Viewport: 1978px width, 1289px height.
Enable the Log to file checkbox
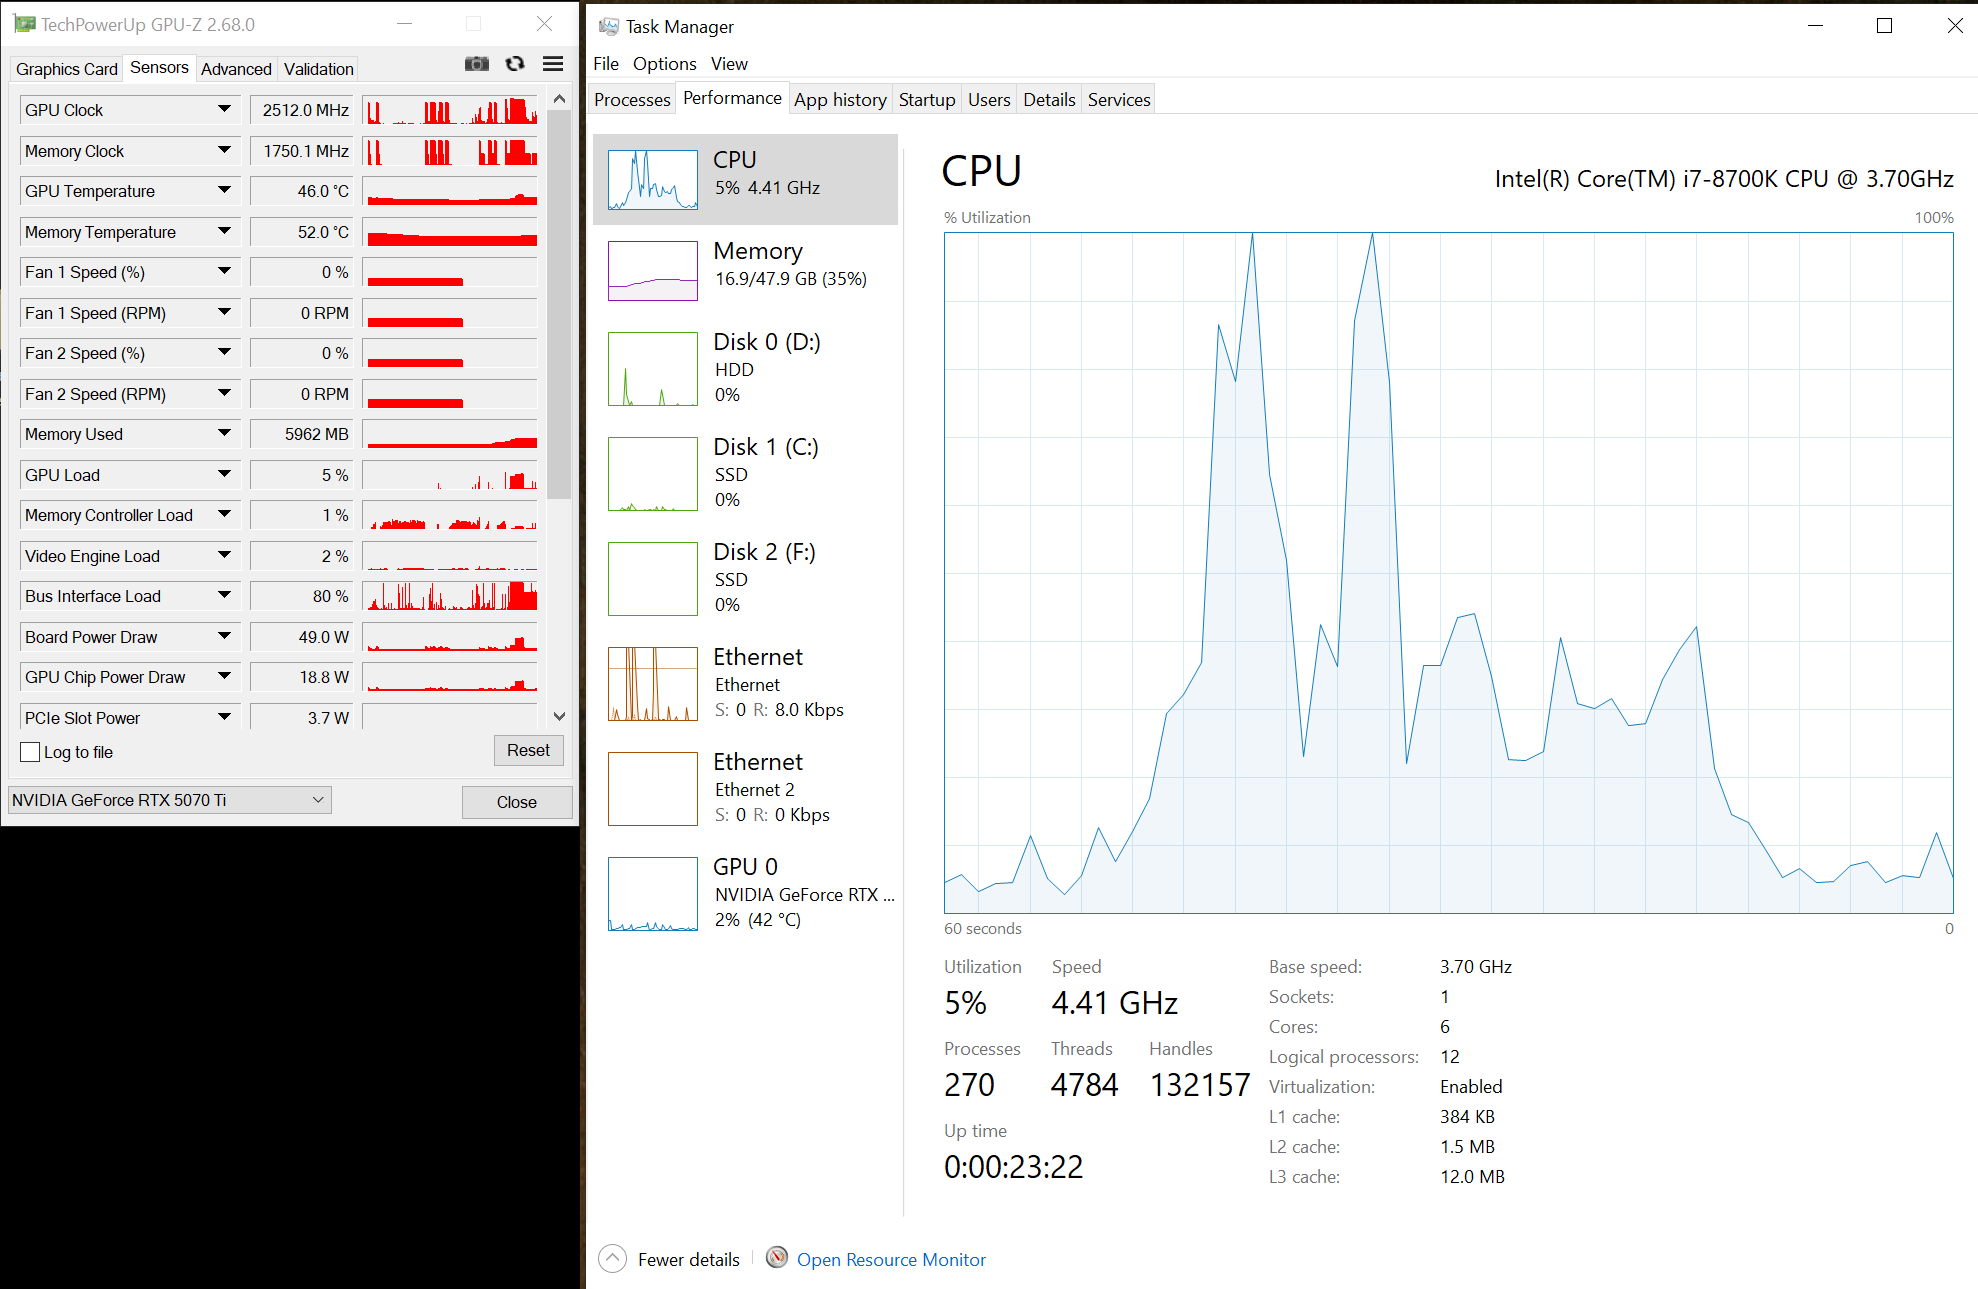click(x=31, y=752)
